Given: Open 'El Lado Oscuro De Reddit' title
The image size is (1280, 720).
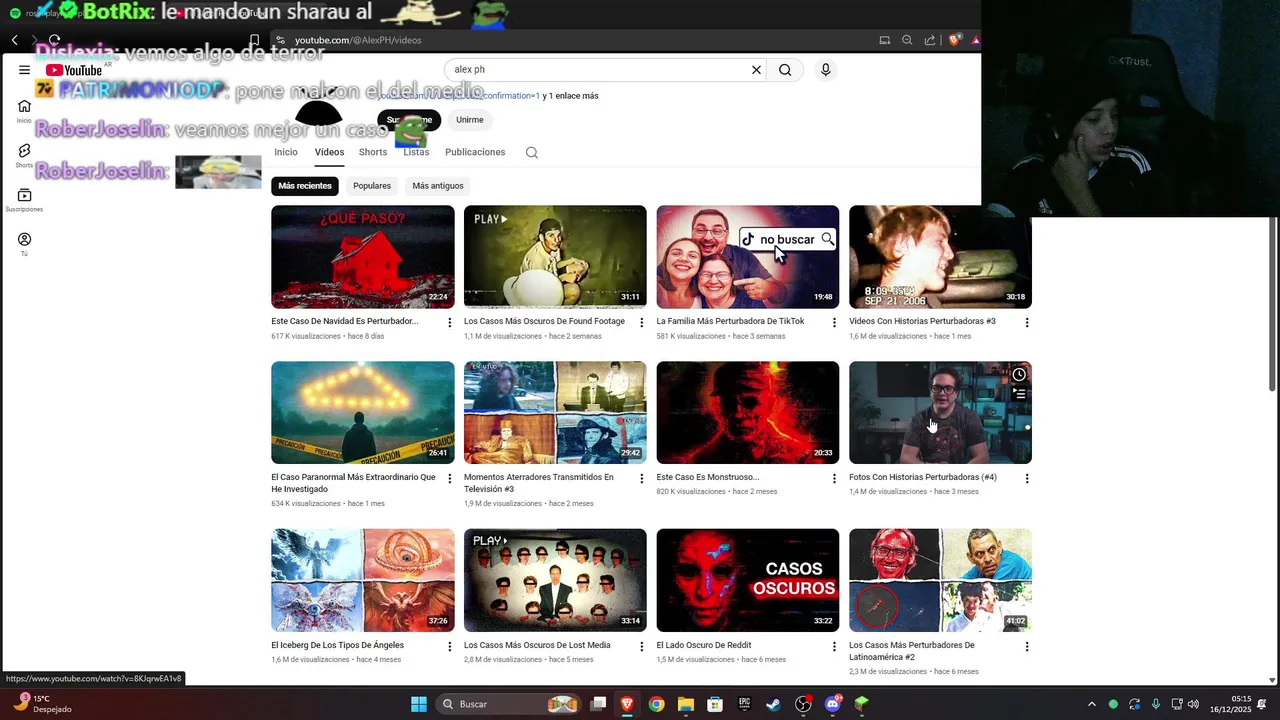Looking at the screenshot, I should click(x=703, y=646).
